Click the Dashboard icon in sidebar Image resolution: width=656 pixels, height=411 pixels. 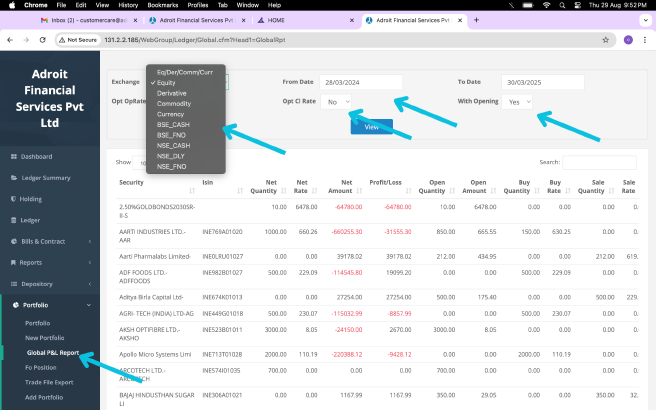13,156
